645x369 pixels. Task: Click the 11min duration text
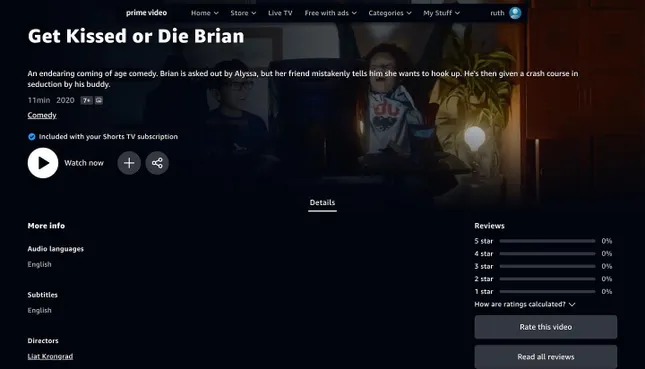pos(39,100)
